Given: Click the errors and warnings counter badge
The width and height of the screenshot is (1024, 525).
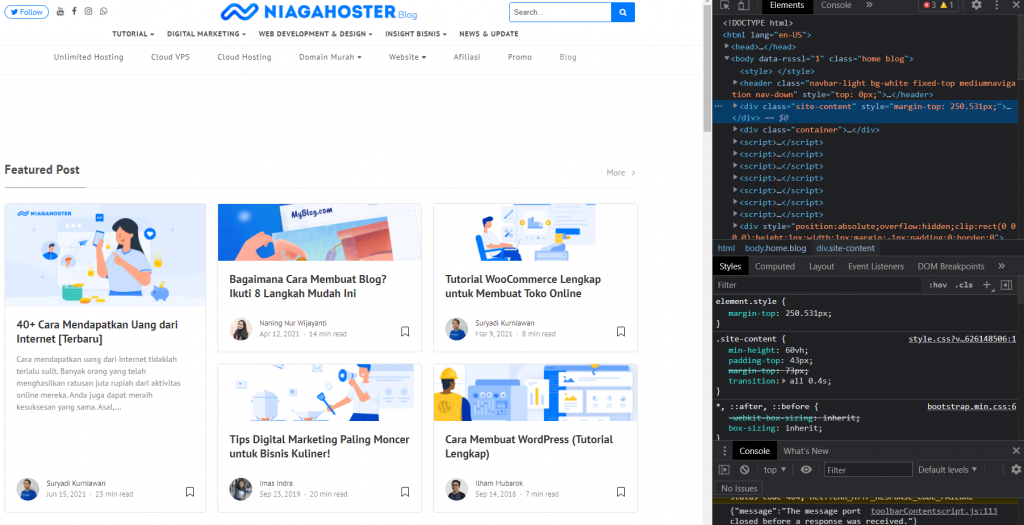Looking at the screenshot, I should click(x=938, y=5).
